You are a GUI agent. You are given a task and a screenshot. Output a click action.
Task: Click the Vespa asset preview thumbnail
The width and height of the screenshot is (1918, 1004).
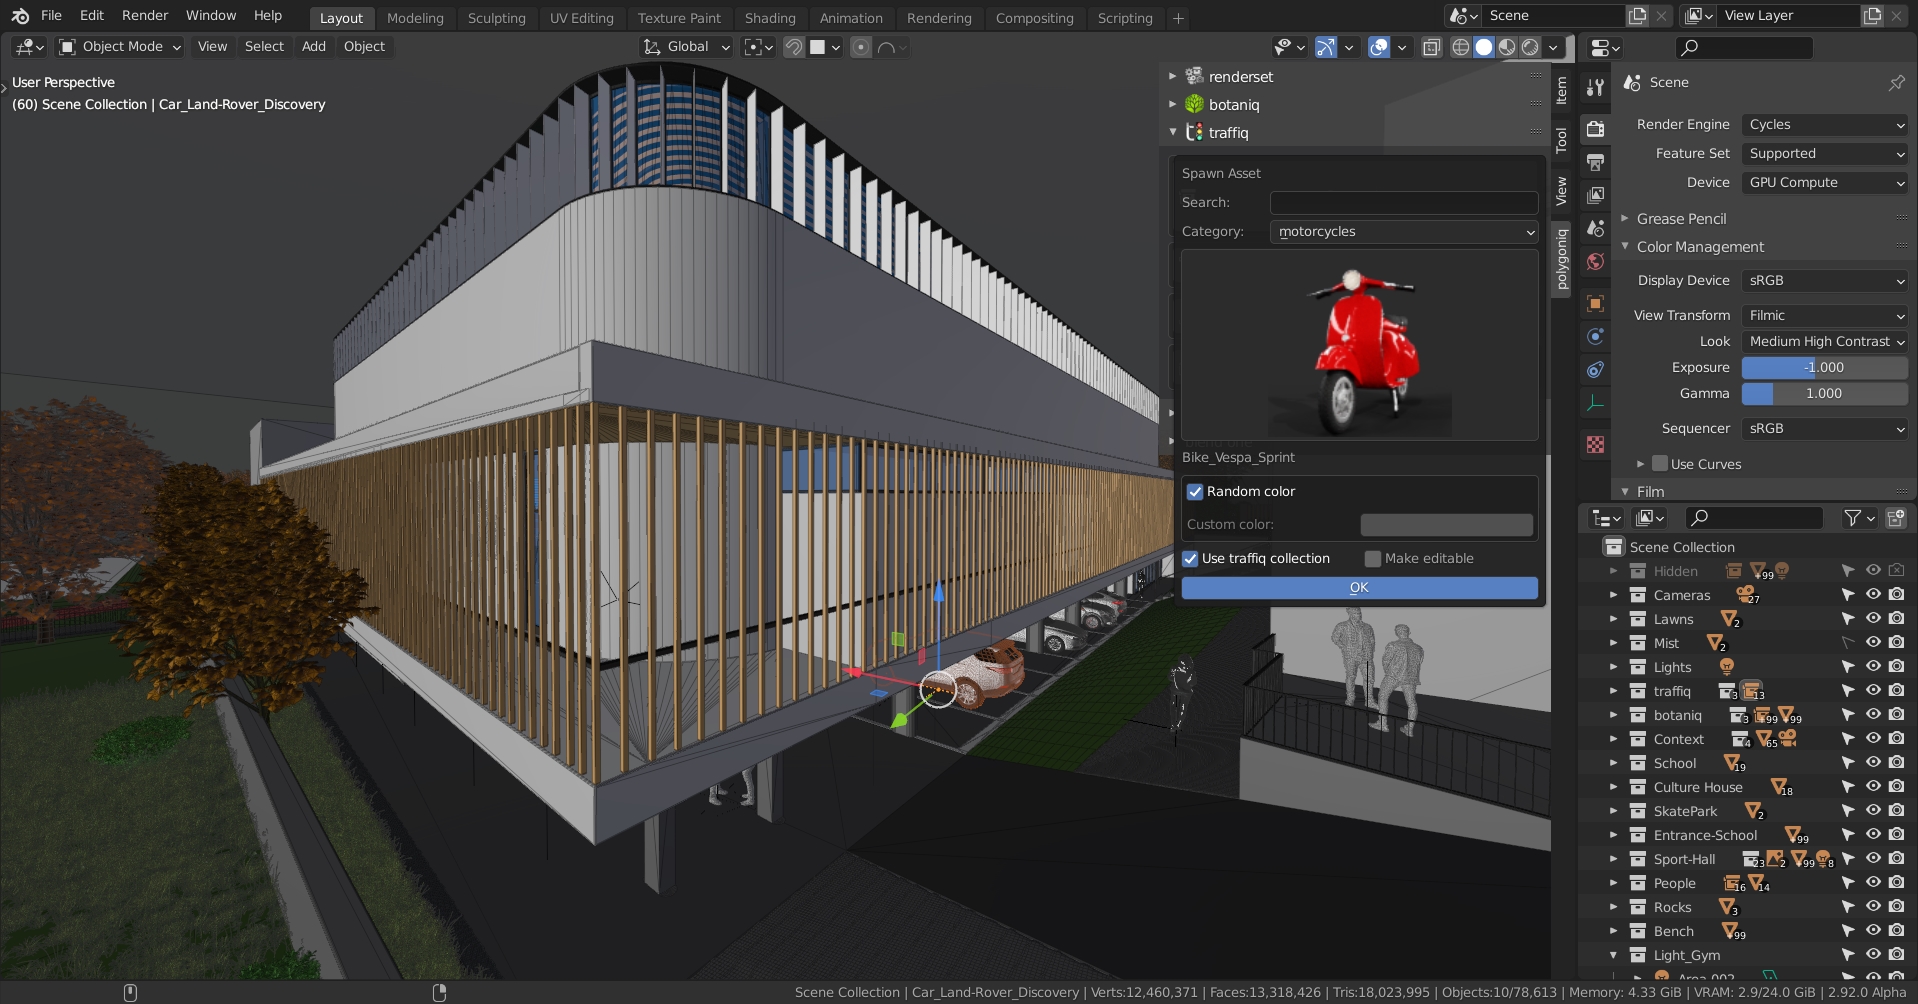(1359, 345)
